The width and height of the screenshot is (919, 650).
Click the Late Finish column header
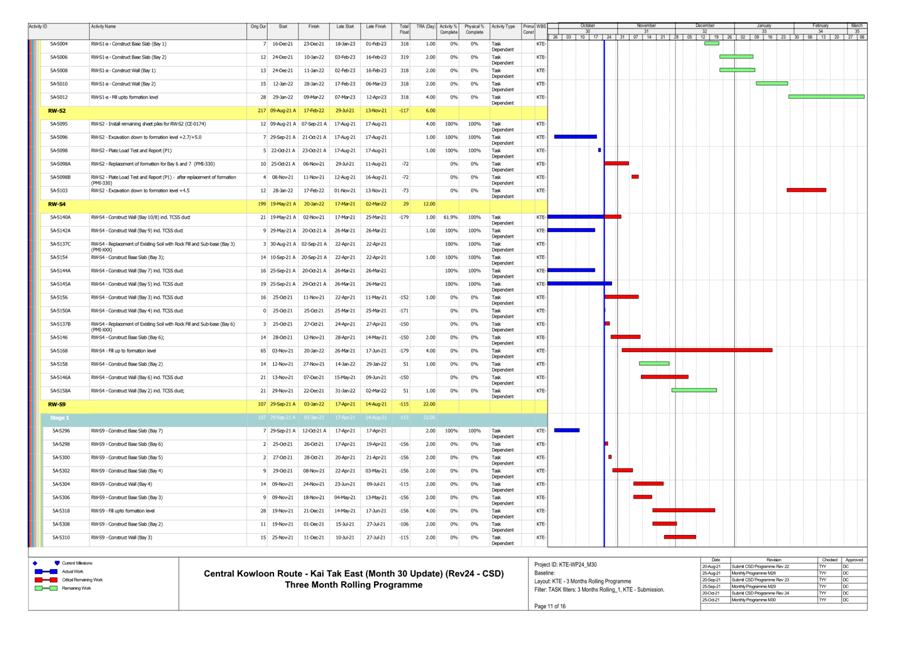pos(377,26)
